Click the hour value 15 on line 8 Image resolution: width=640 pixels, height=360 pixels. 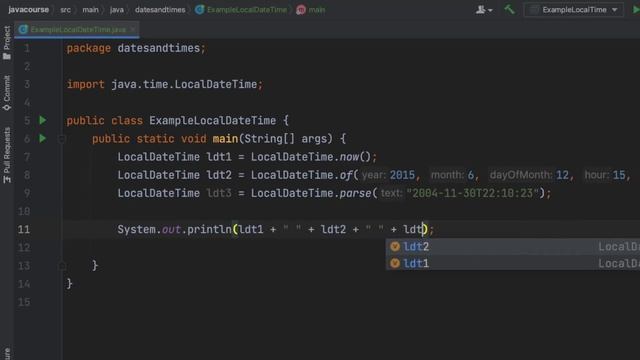coord(619,175)
